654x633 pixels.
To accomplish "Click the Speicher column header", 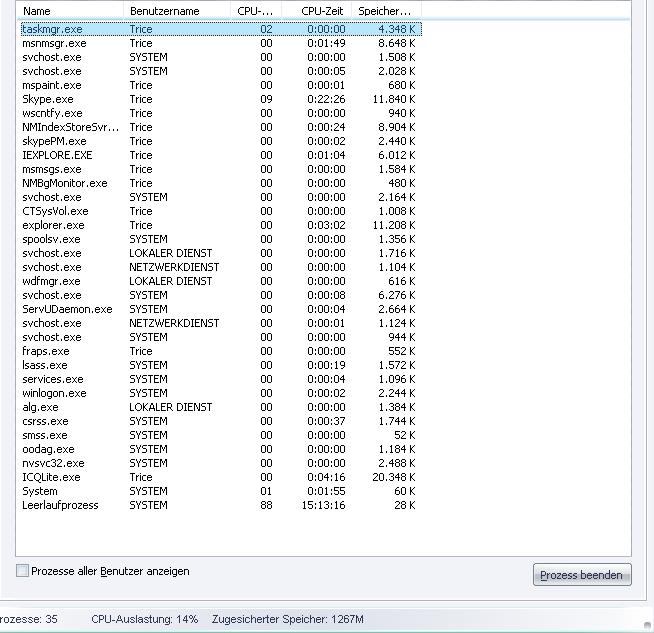I will point(386,11).
